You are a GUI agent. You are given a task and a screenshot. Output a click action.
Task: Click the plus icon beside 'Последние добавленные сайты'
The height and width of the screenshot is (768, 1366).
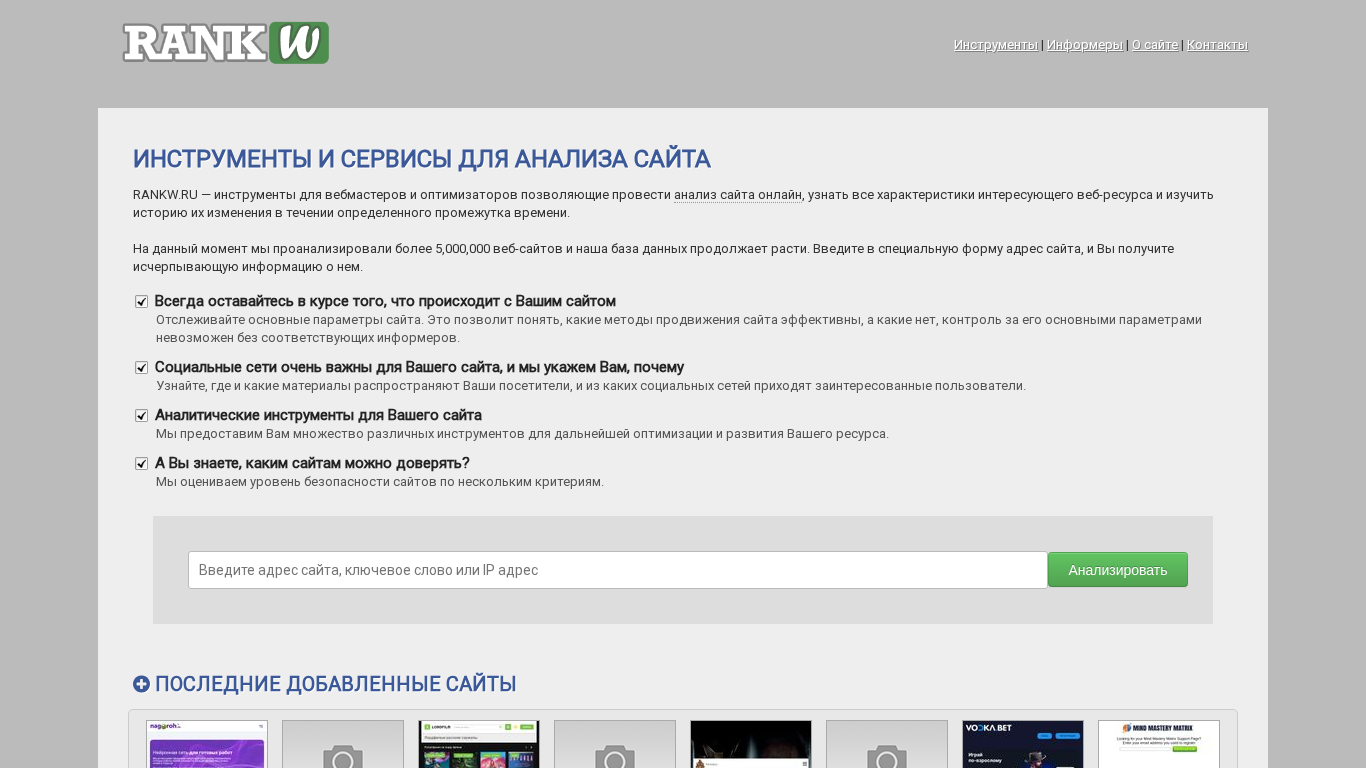coord(142,684)
